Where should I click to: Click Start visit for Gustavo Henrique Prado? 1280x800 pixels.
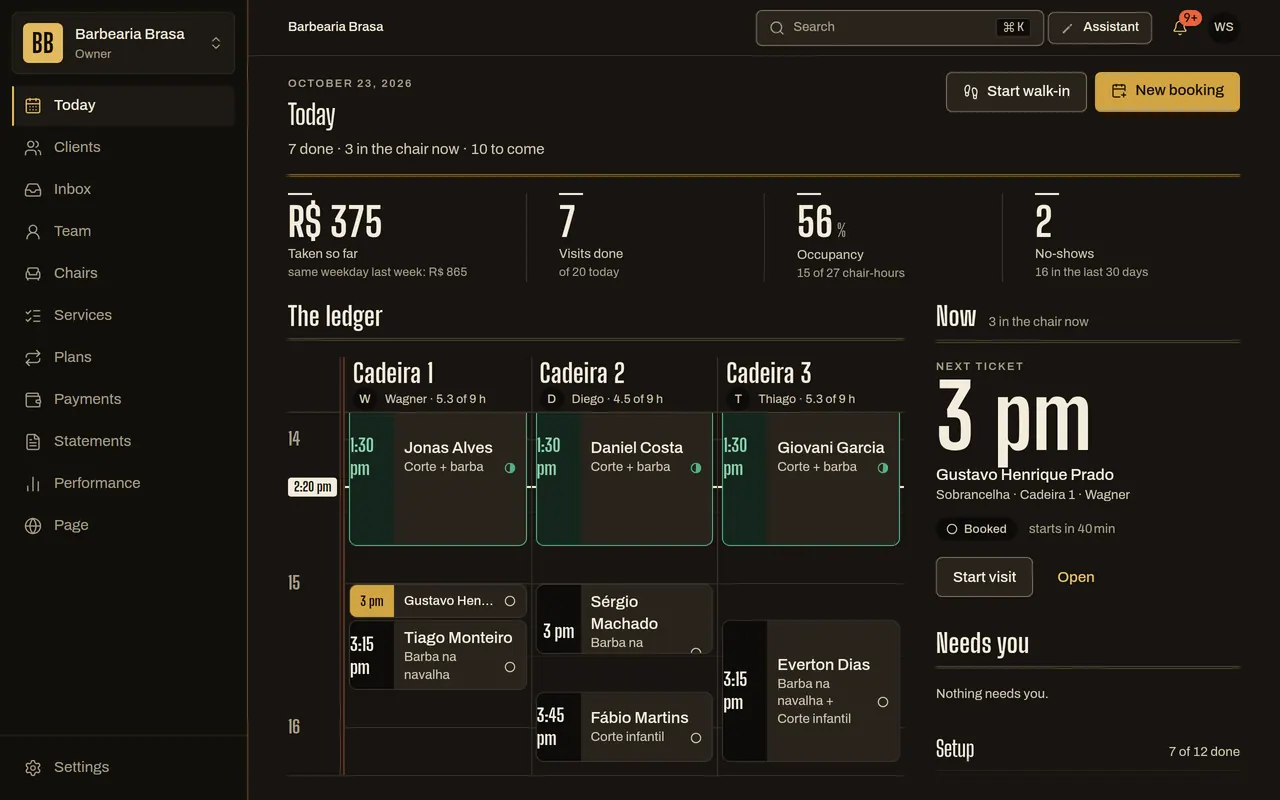click(x=984, y=577)
